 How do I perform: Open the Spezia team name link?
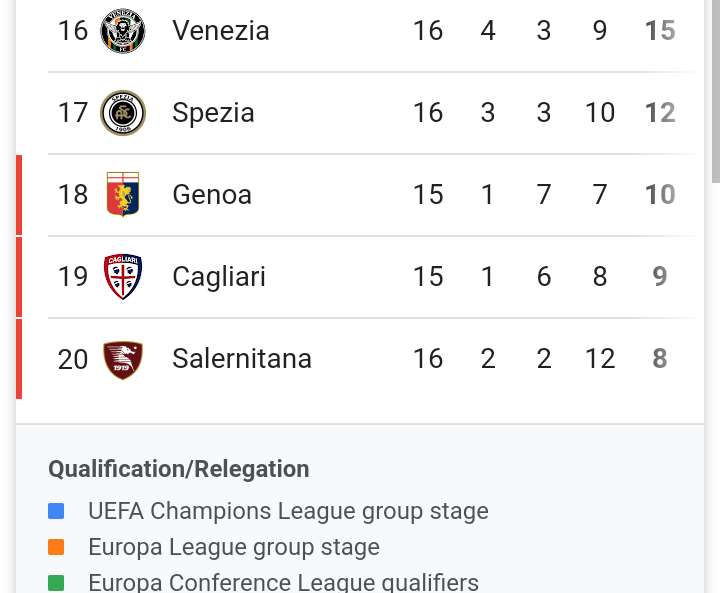213,113
